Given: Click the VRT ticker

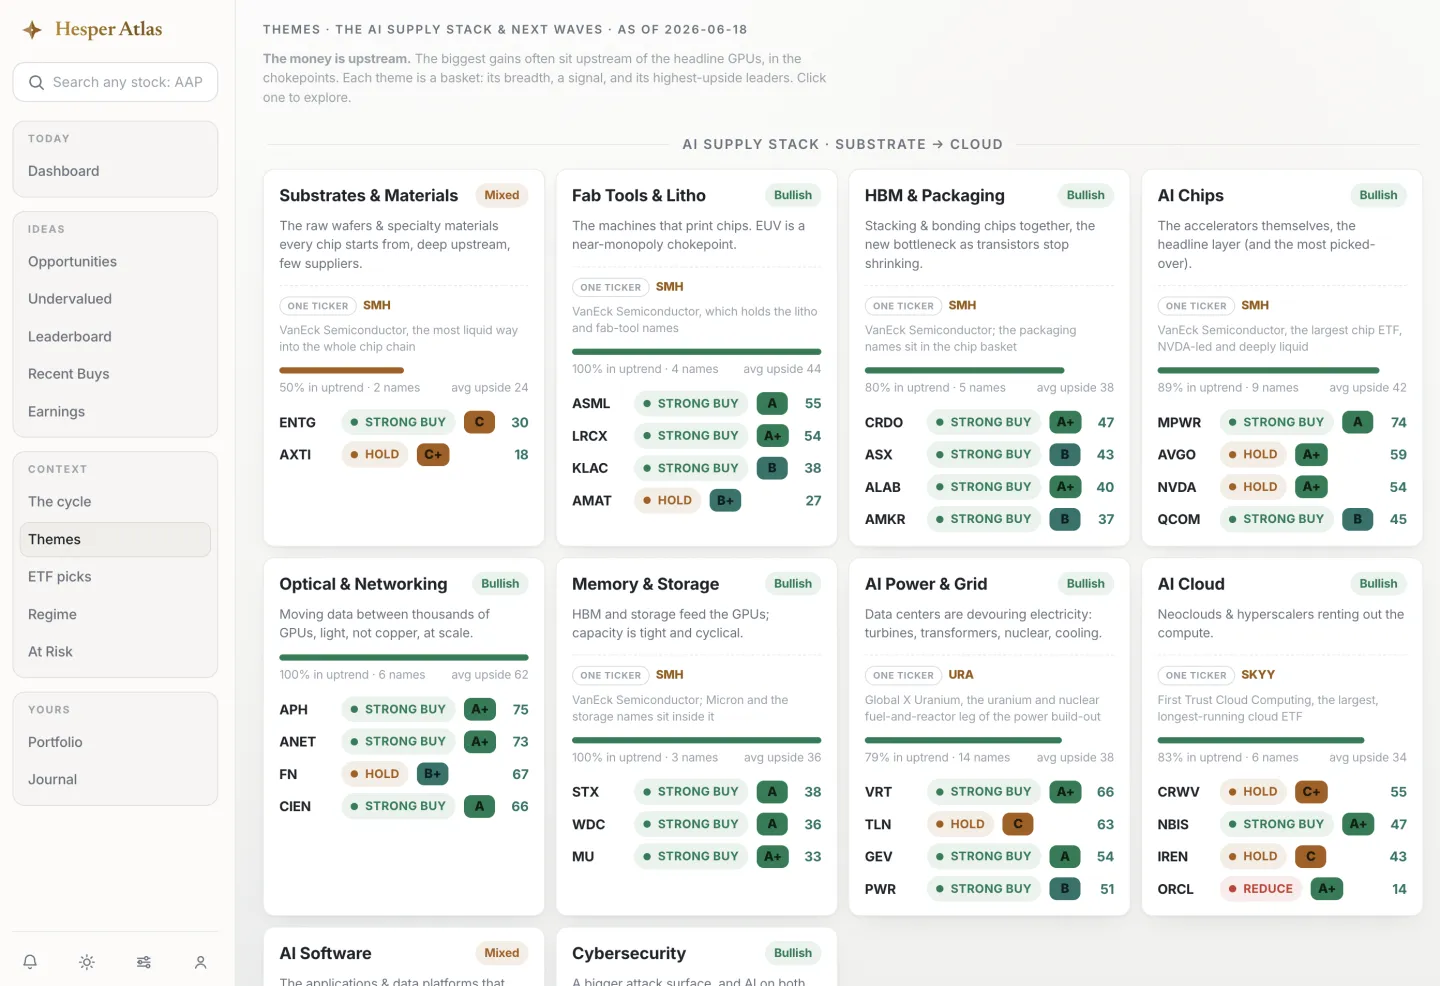Looking at the screenshot, I should pyautogui.click(x=879, y=792).
